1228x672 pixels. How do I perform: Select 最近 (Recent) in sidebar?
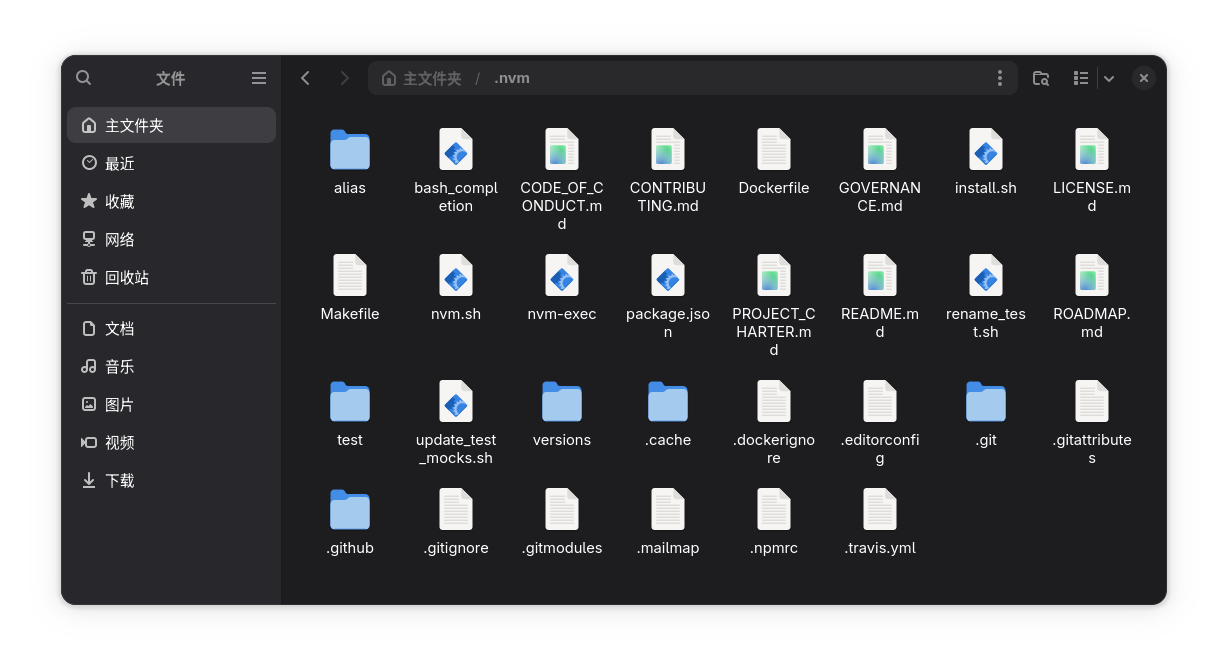120,164
